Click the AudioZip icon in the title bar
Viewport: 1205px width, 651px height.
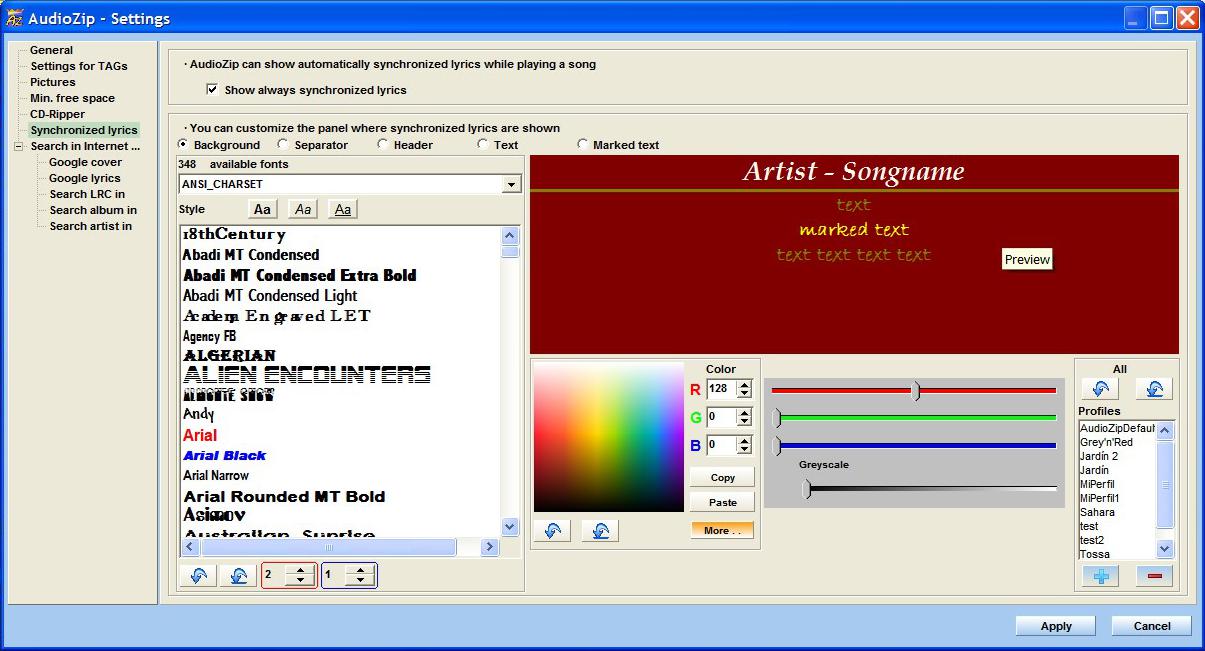[15, 18]
